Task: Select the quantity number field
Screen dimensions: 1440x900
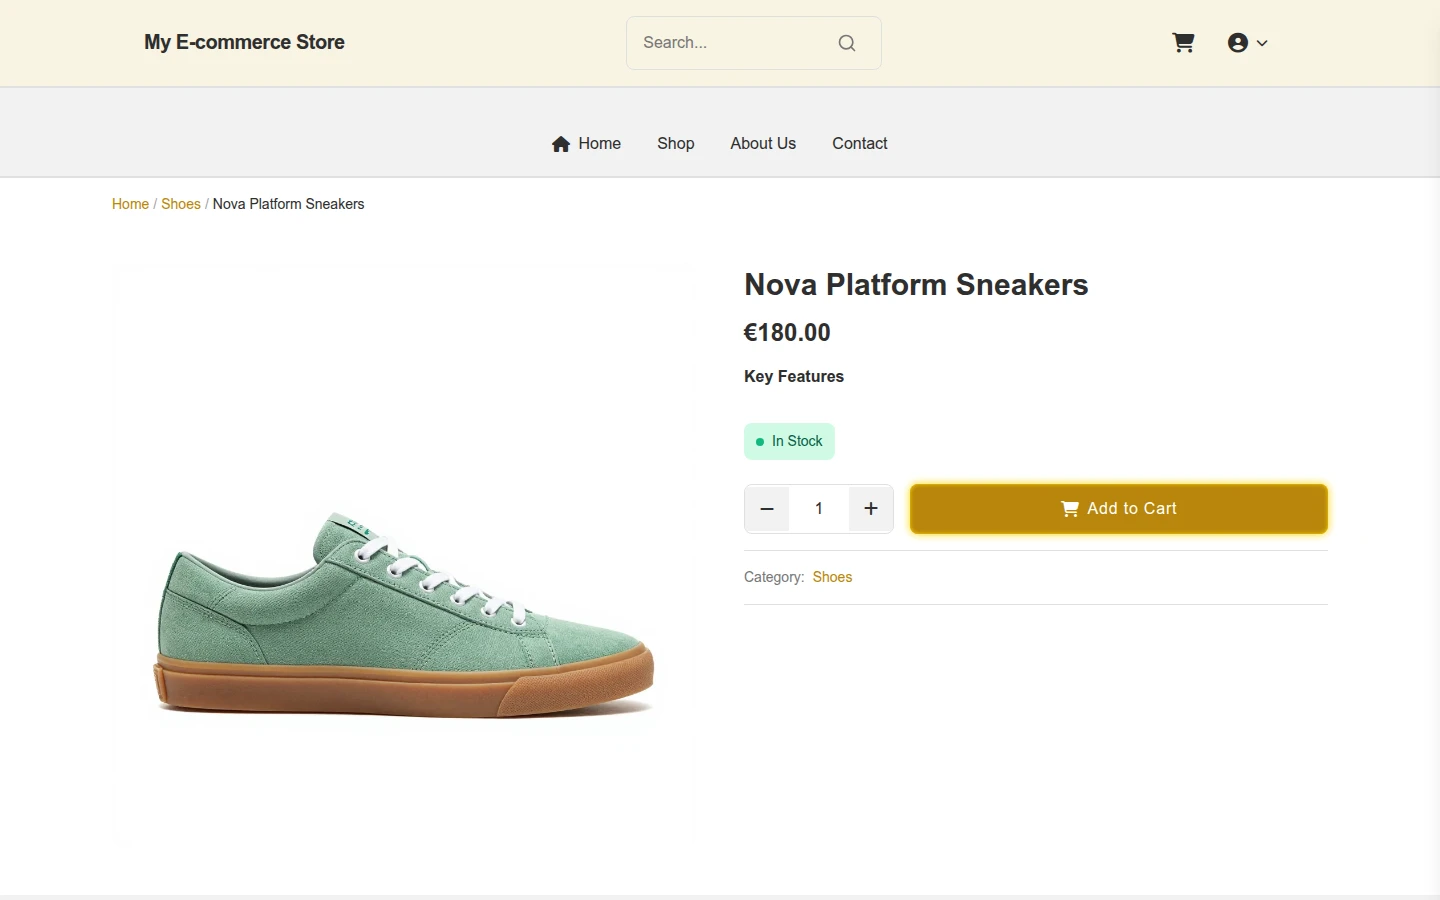Action: (x=819, y=509)
